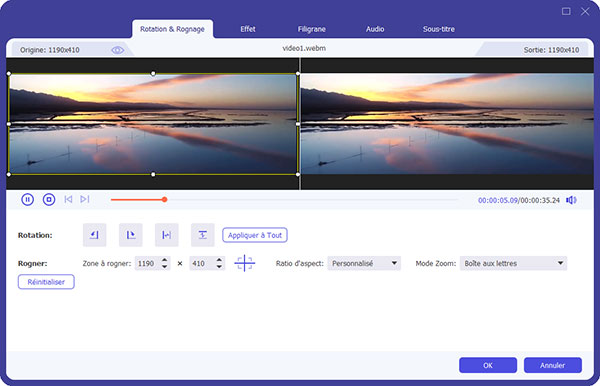The image size is (600, 386).
Task: Click the top-middle crop handle
Action: click(x=153, y=73)
